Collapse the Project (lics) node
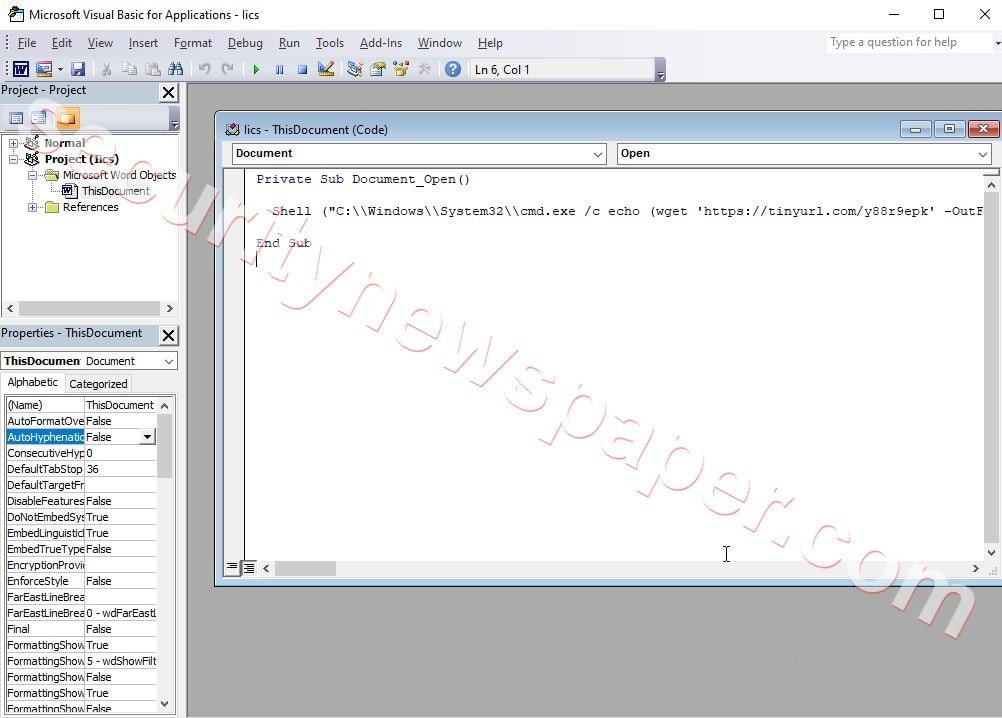The image size is (1002, 718). [13, 159]
